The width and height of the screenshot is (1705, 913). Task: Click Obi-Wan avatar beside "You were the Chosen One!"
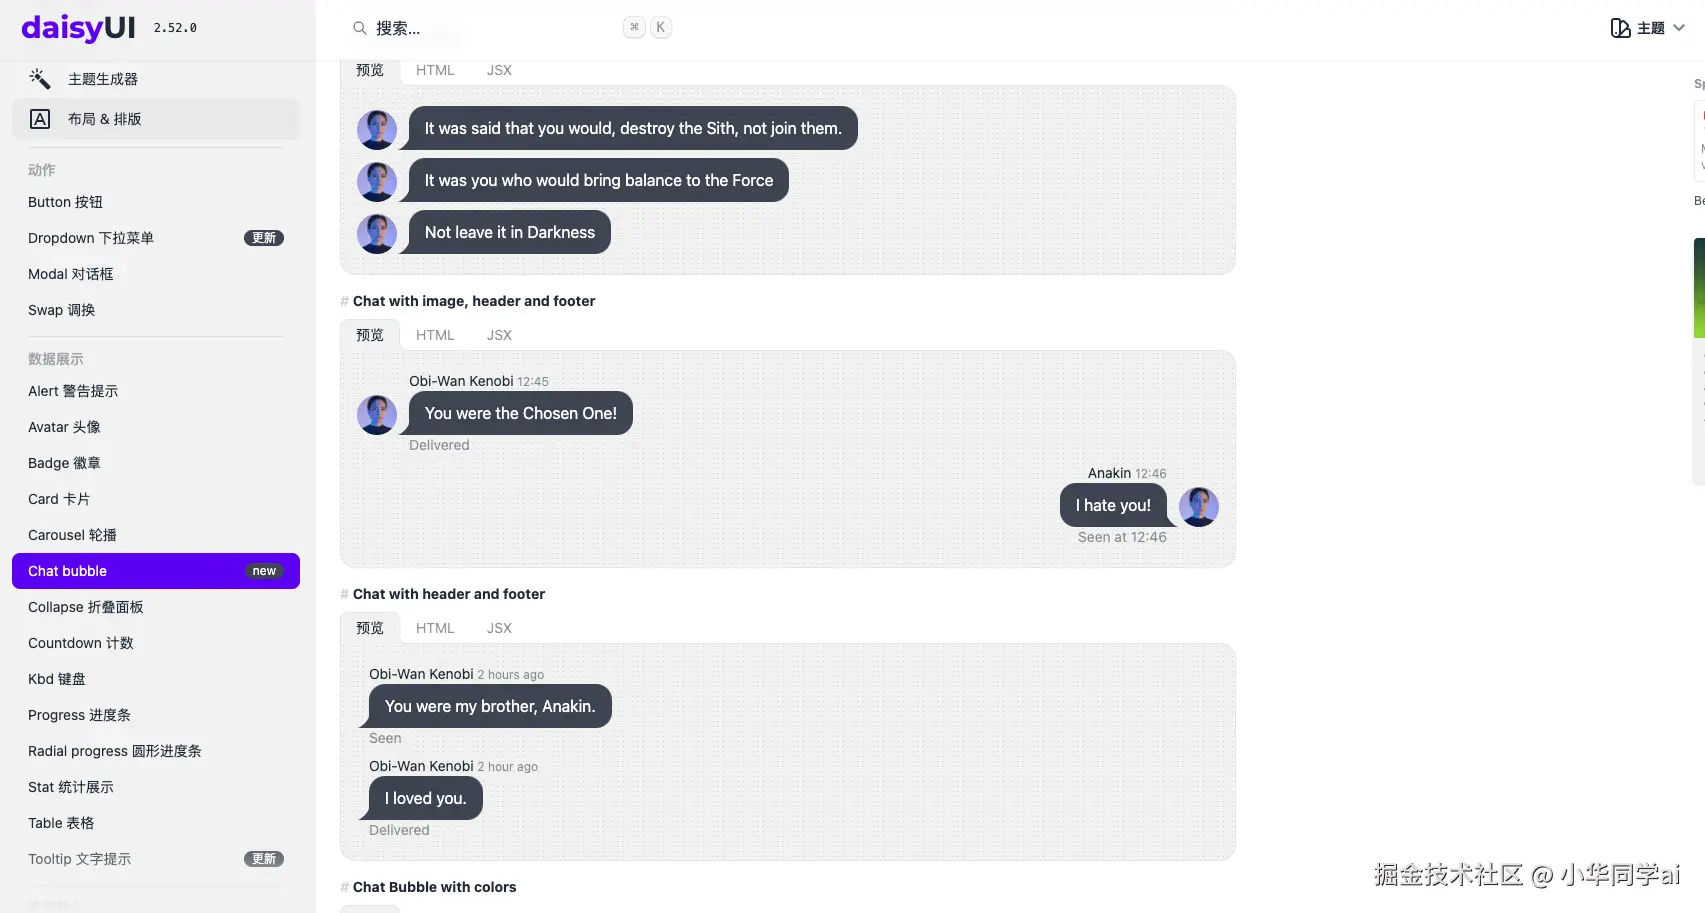[377, 415]
